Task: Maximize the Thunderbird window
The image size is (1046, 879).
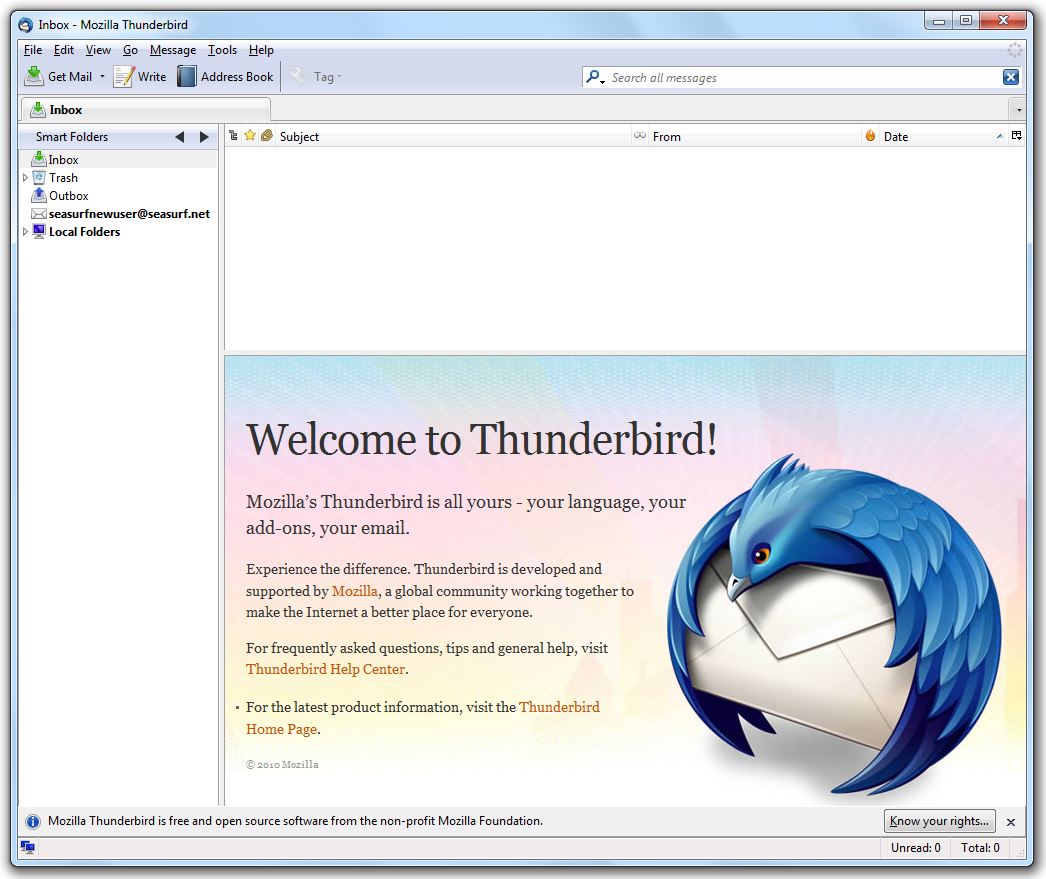Action: point(965,21)
